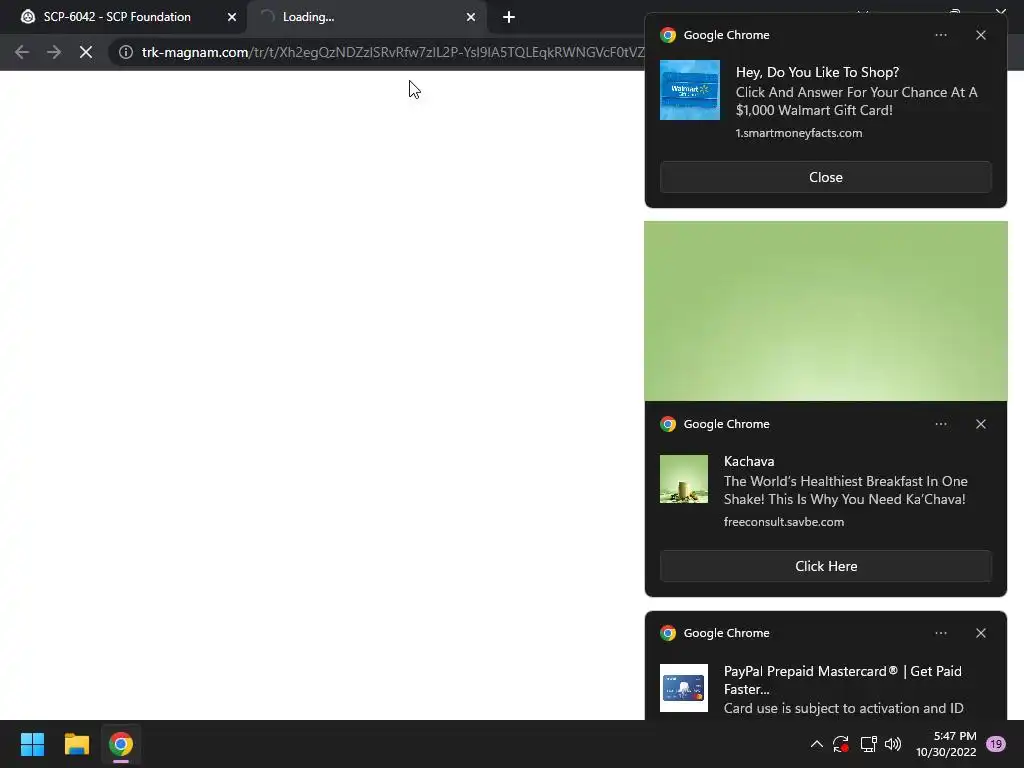Click PayPal Prepaid Mastercard notification title
This screenshot has height=768, width=1024.
click(x=842, y=680)
